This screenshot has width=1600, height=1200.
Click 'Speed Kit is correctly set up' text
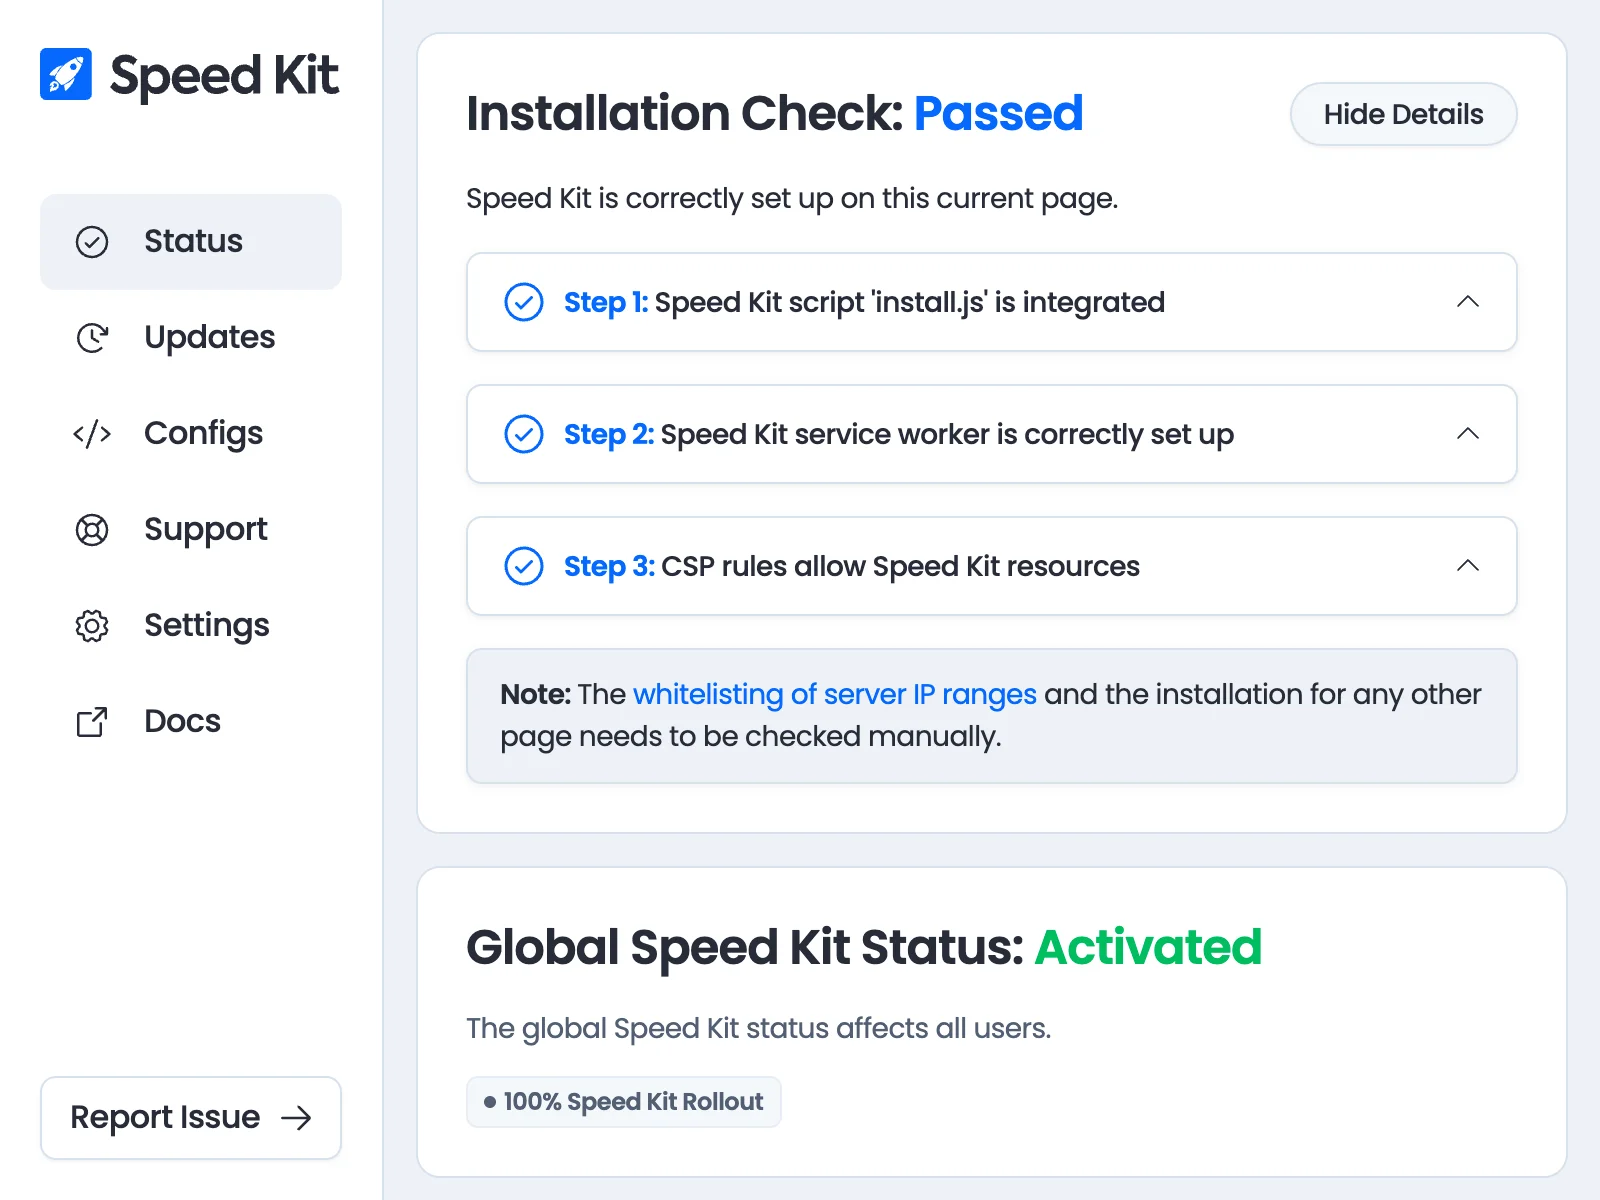[x=792, y=199]
